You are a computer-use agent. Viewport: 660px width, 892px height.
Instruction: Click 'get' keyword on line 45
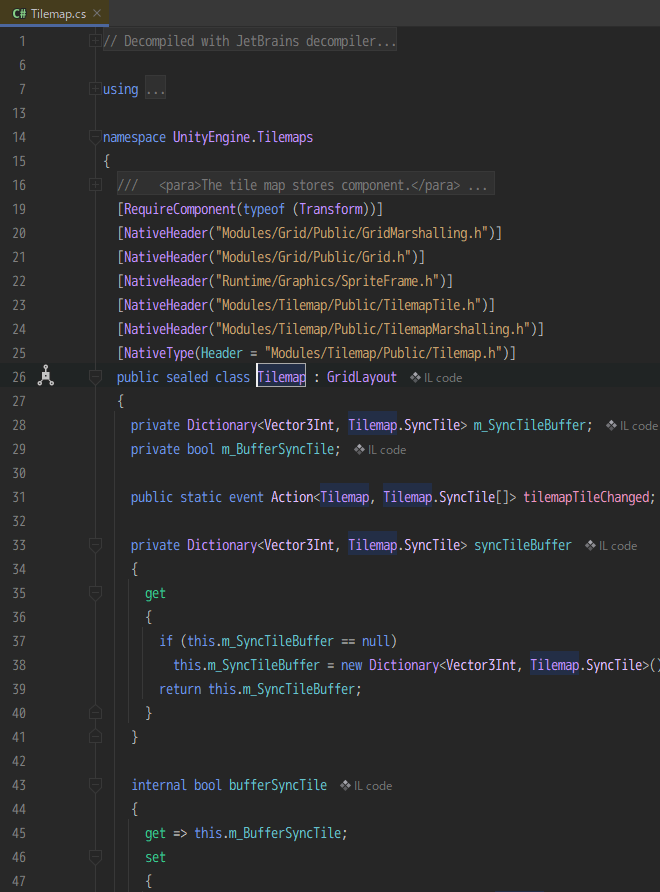[155, 833]
